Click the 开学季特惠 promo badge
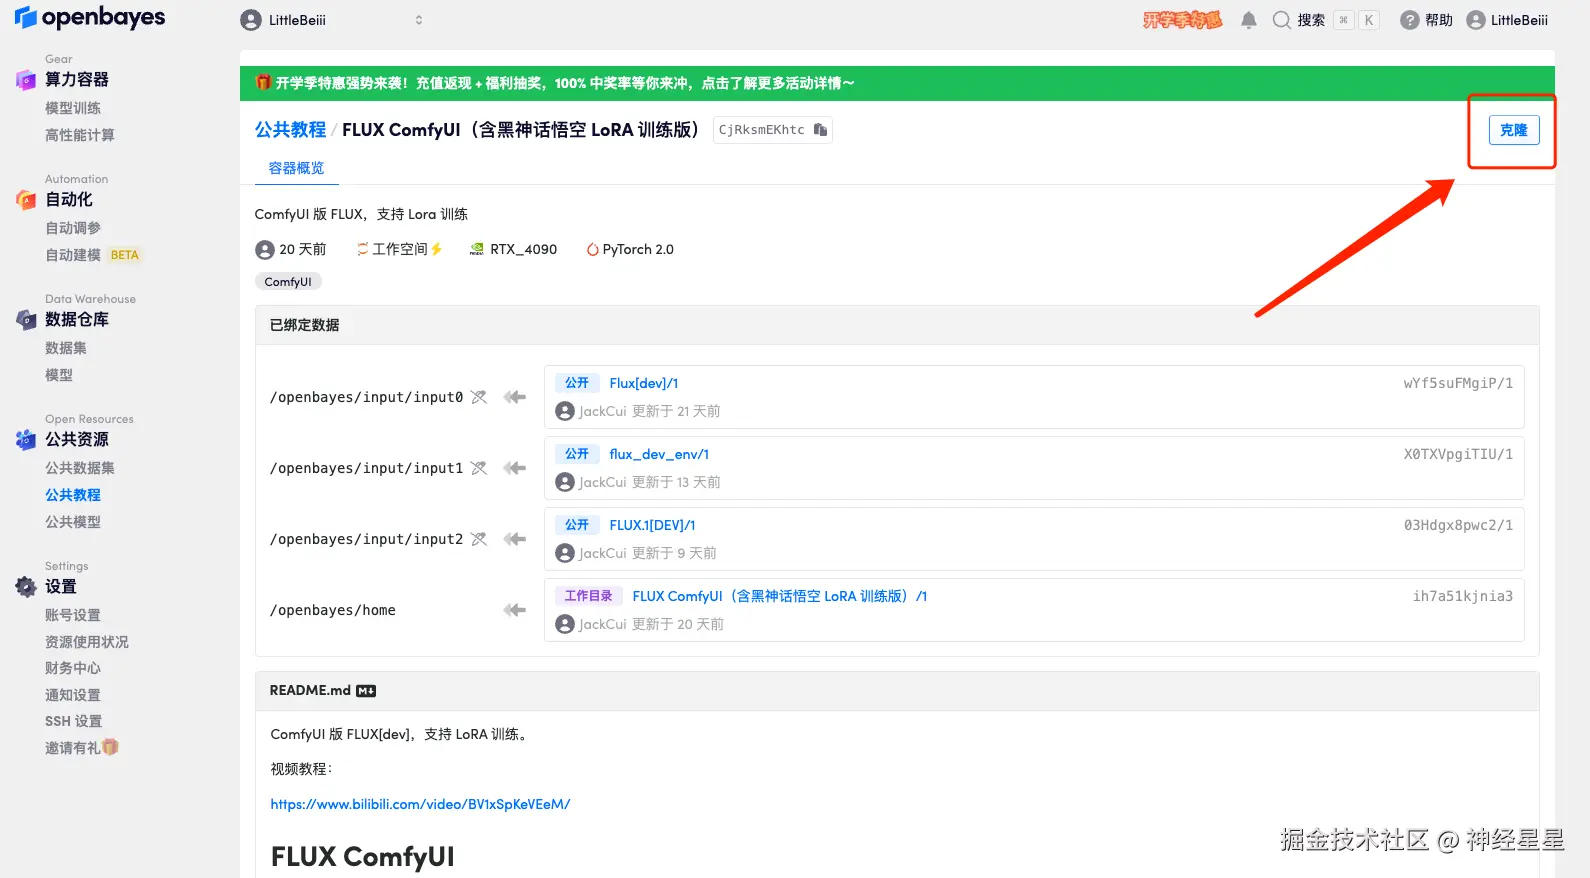 pyautogui.click(x=1182, y=20)
